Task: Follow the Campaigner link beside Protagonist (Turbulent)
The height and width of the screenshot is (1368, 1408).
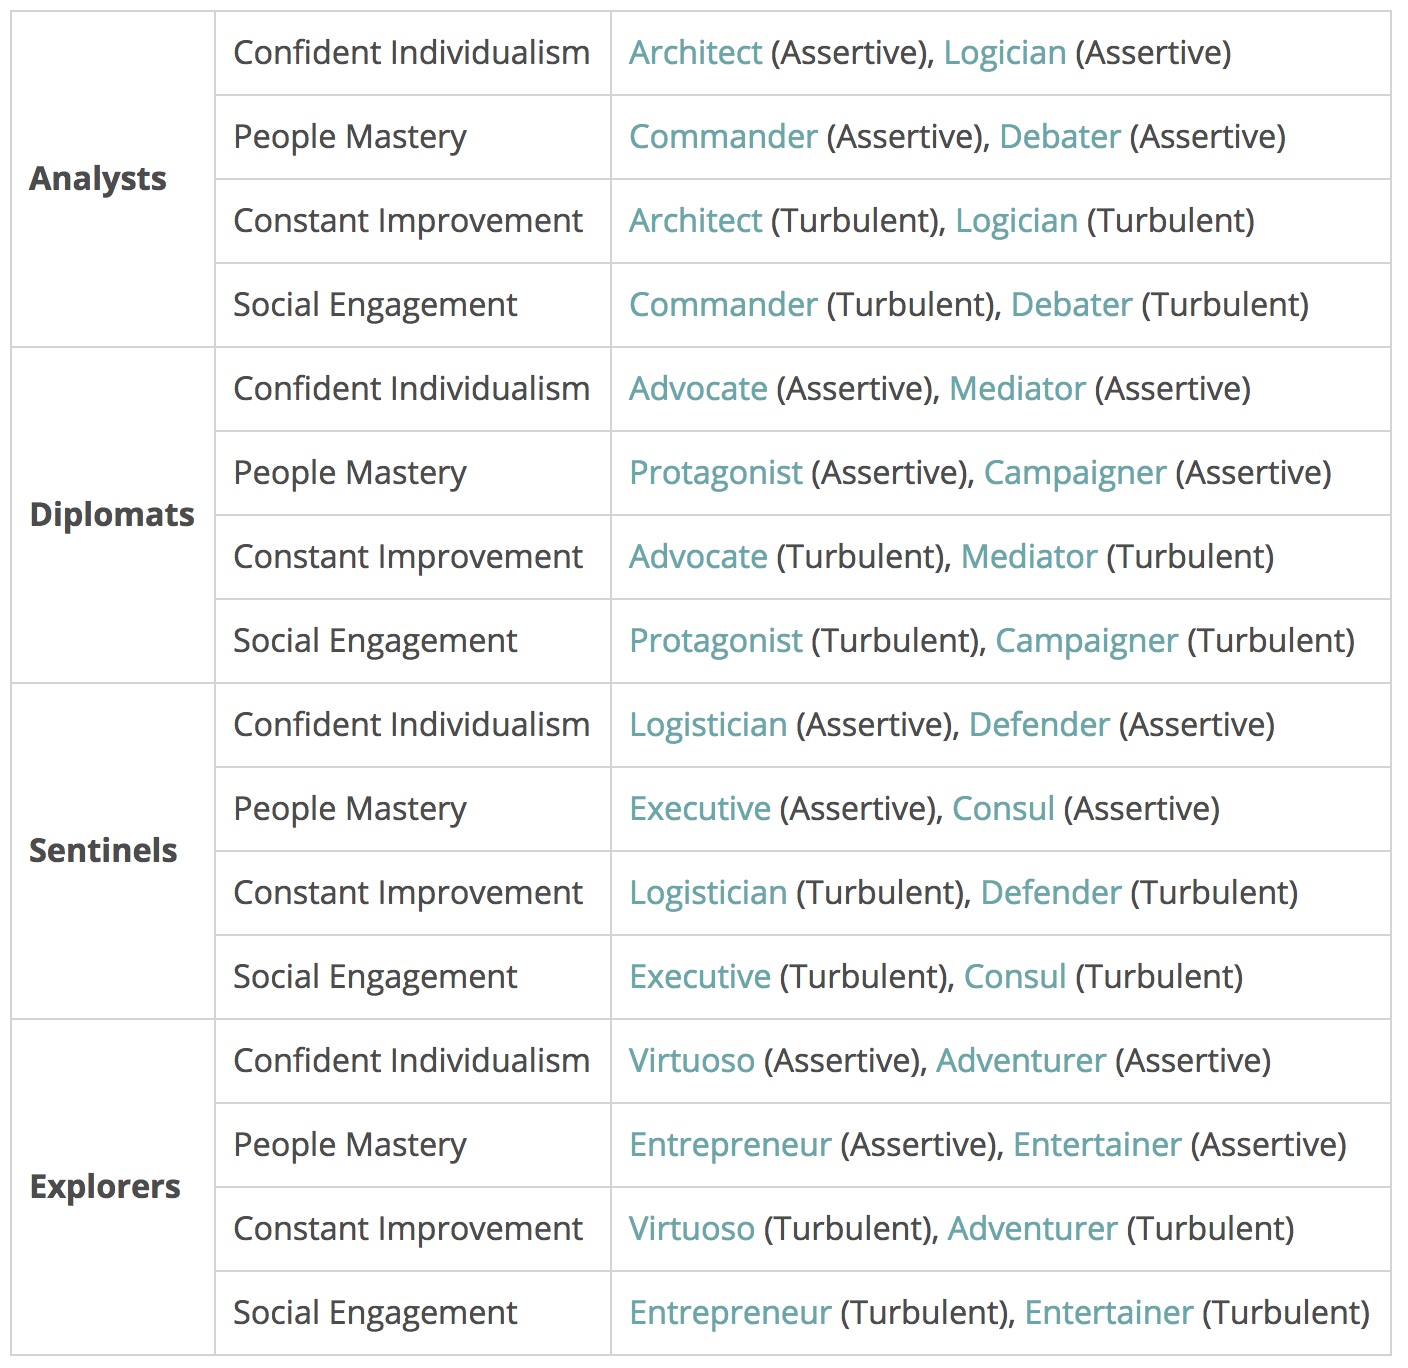Action: (1086, 641)
